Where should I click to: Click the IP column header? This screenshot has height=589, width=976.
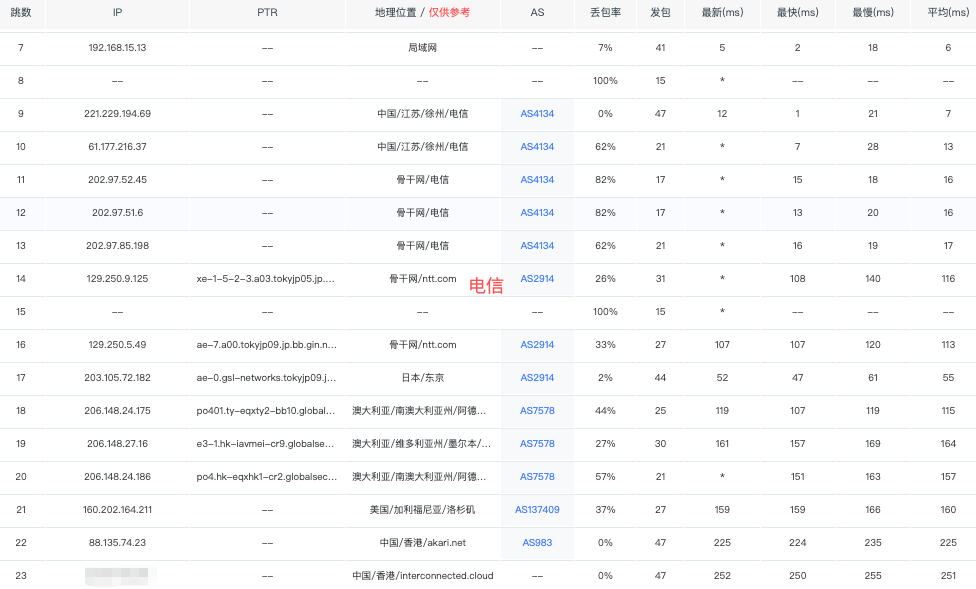[118, 12]
